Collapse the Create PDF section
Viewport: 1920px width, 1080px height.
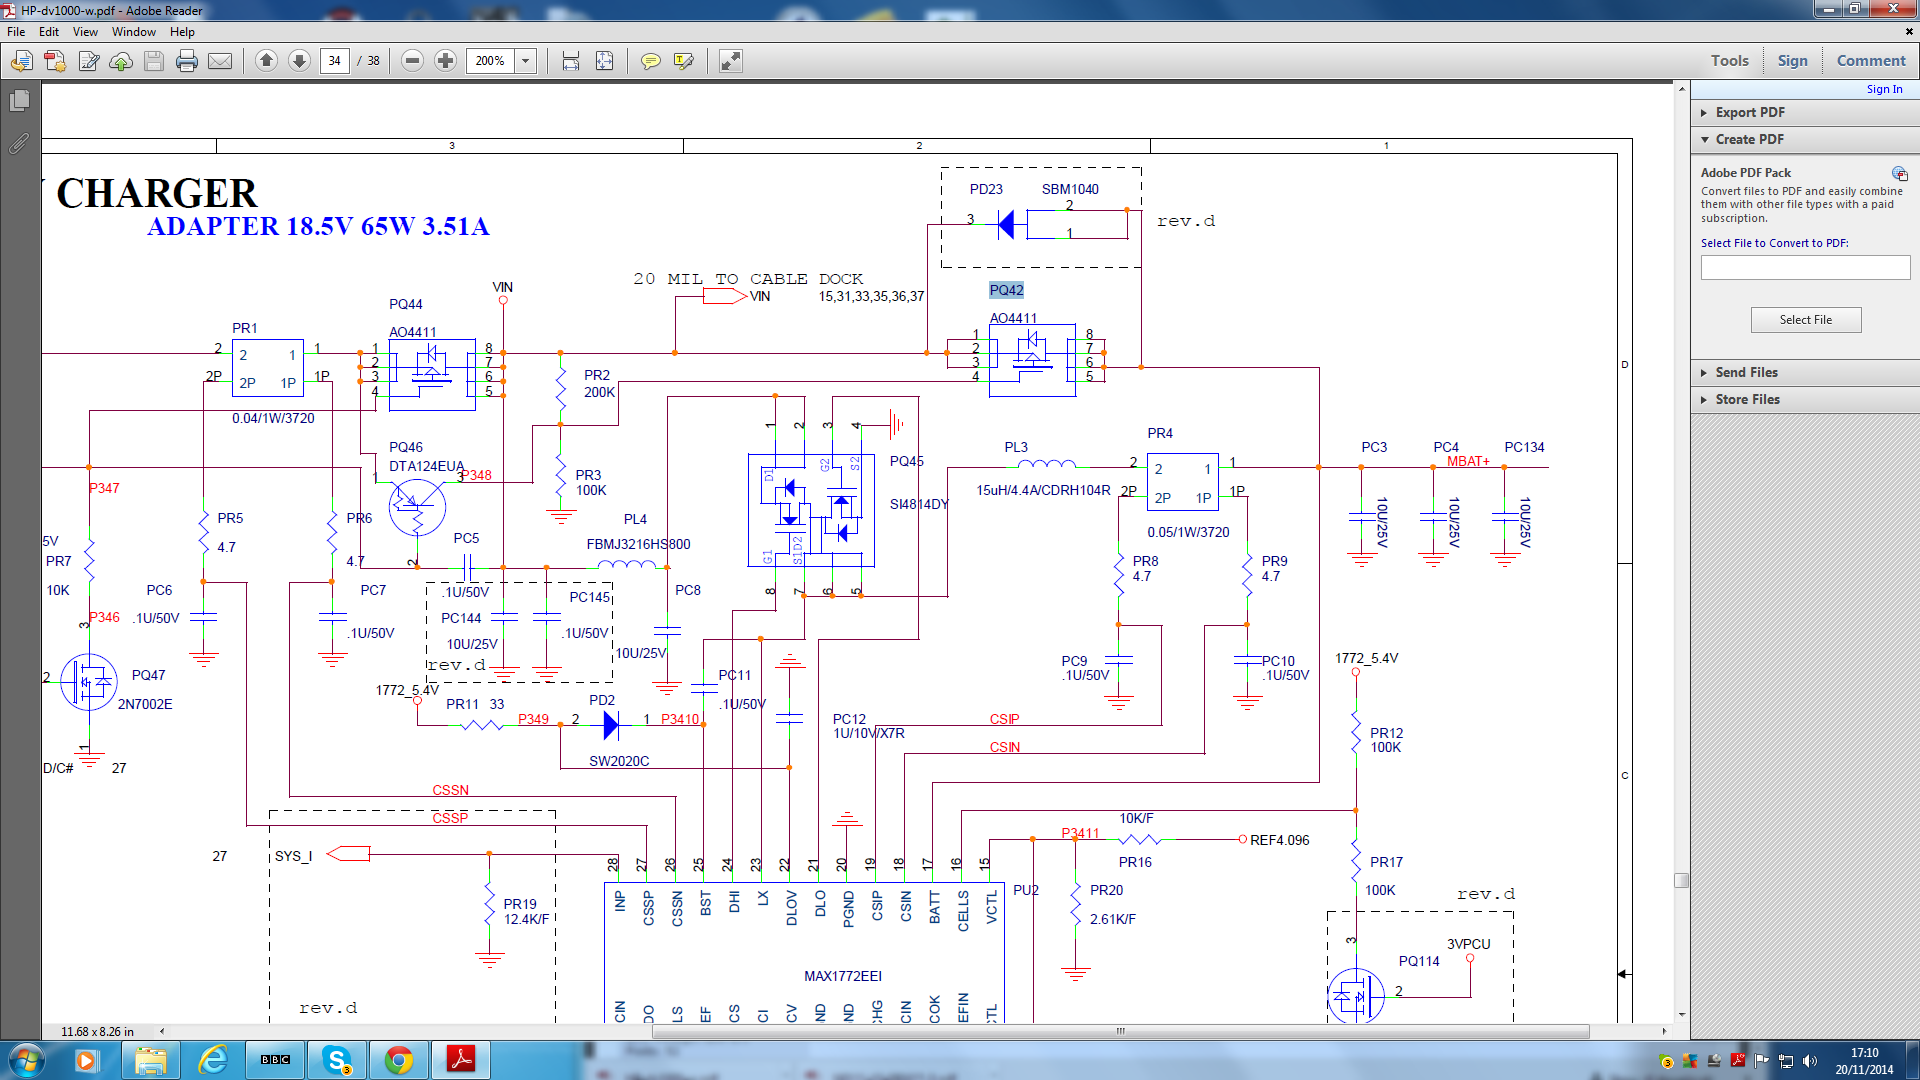tap(1749, 139)
